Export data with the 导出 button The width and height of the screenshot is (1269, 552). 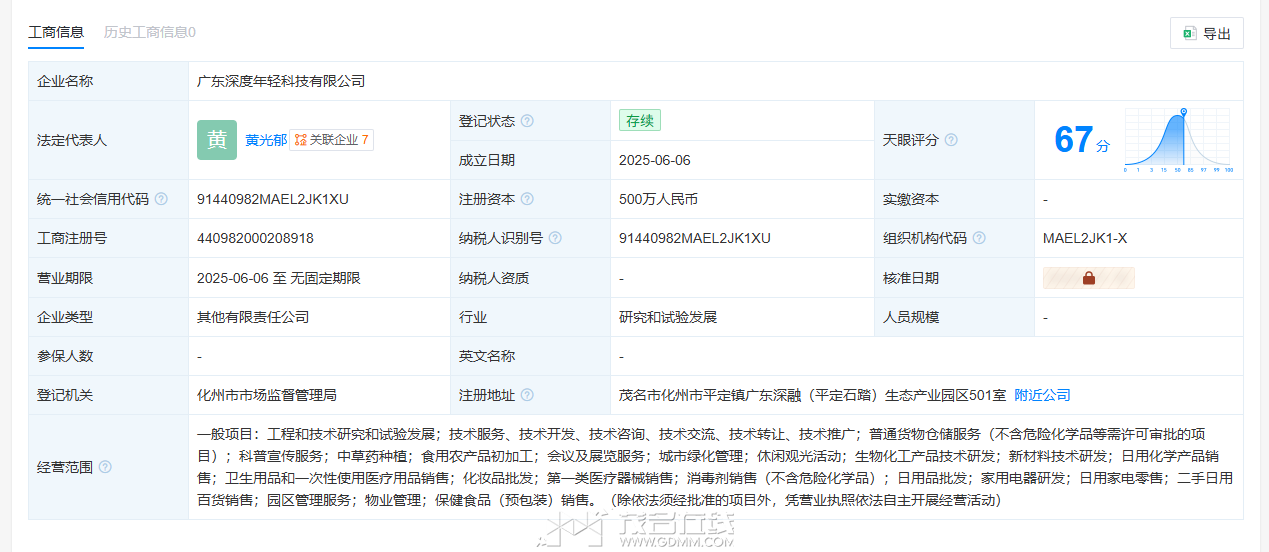click(1206, 33)
